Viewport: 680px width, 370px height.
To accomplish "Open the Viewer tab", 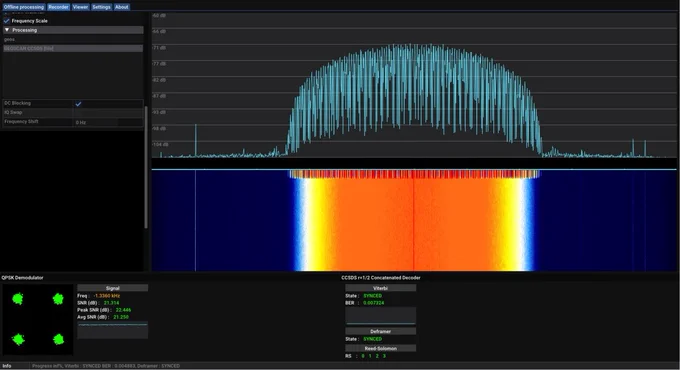I will click(80, 7).
